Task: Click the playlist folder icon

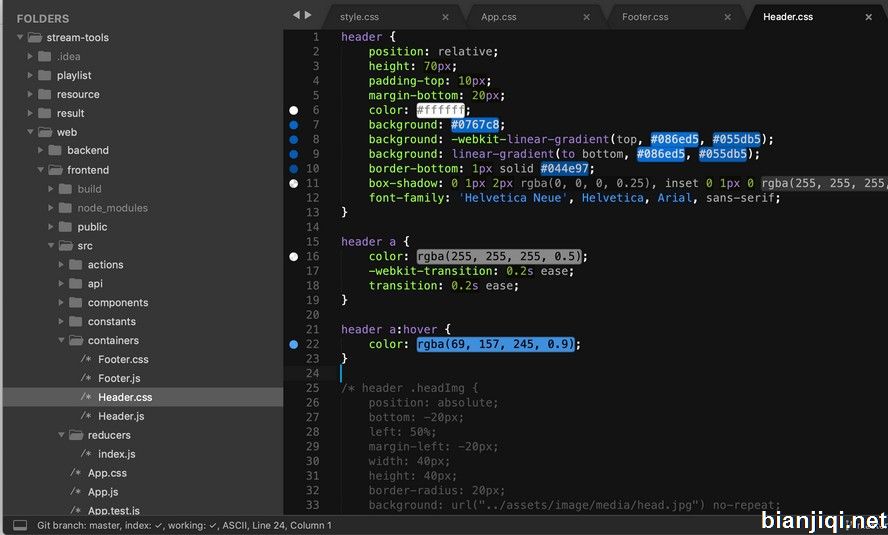Action: click(45, 75)
